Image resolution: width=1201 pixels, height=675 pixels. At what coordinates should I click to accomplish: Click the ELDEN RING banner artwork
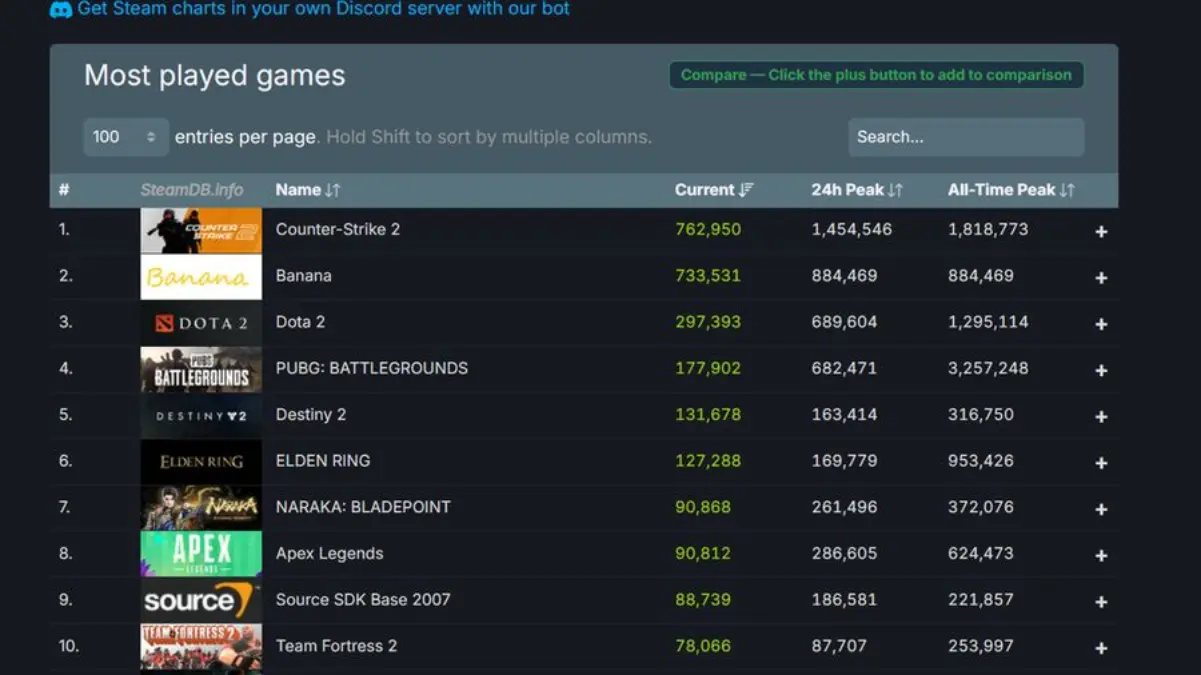[x=200, y=461]
